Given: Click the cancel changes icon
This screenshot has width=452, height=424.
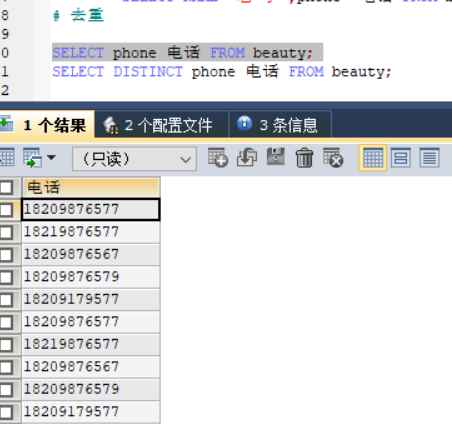Looking at the screenshot, I should [x=333, y=158].
